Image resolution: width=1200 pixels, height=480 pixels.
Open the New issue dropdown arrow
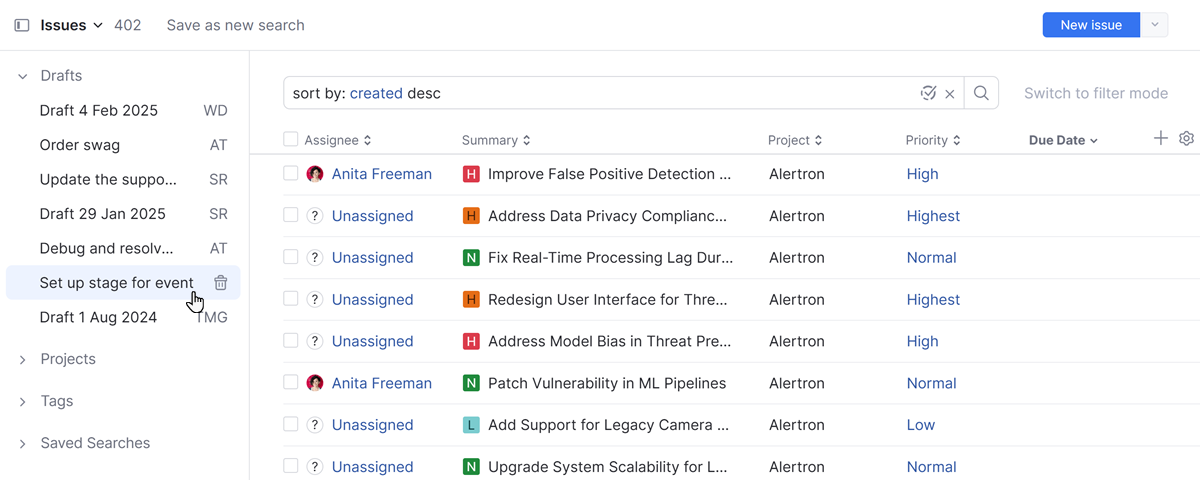[x=1155, y=25]
